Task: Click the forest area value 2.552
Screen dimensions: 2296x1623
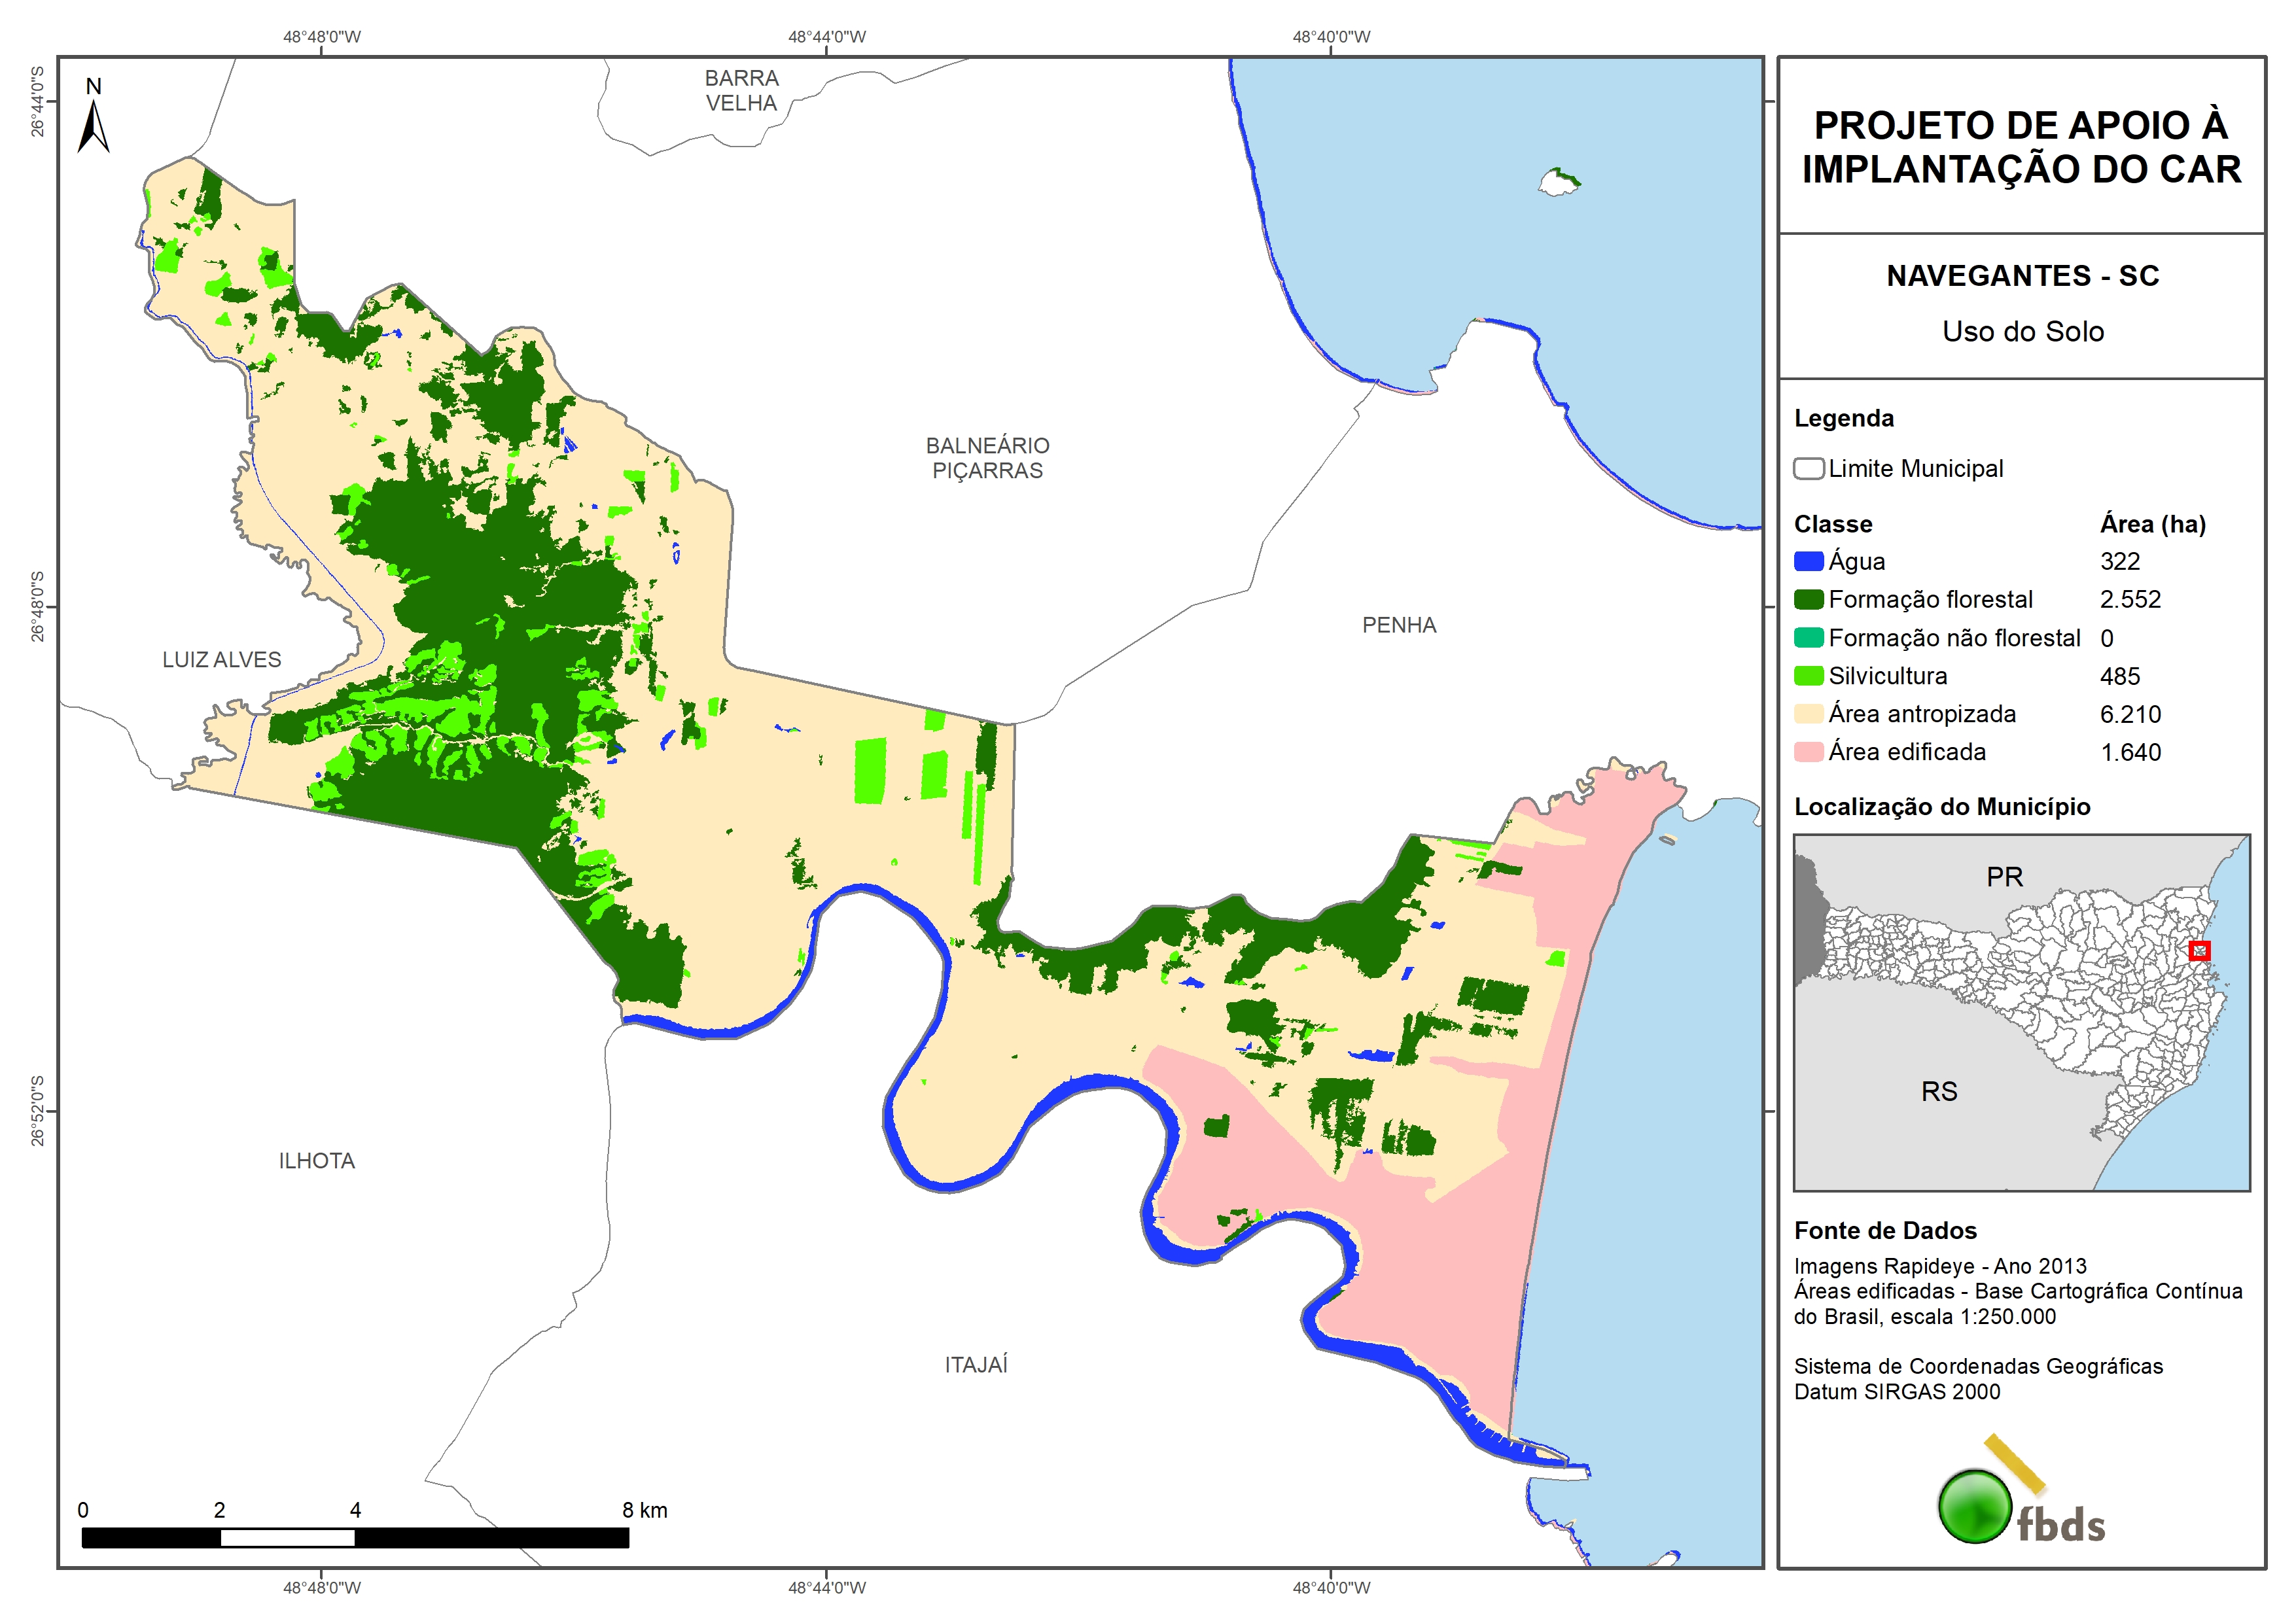Action: click(2130, 600)
